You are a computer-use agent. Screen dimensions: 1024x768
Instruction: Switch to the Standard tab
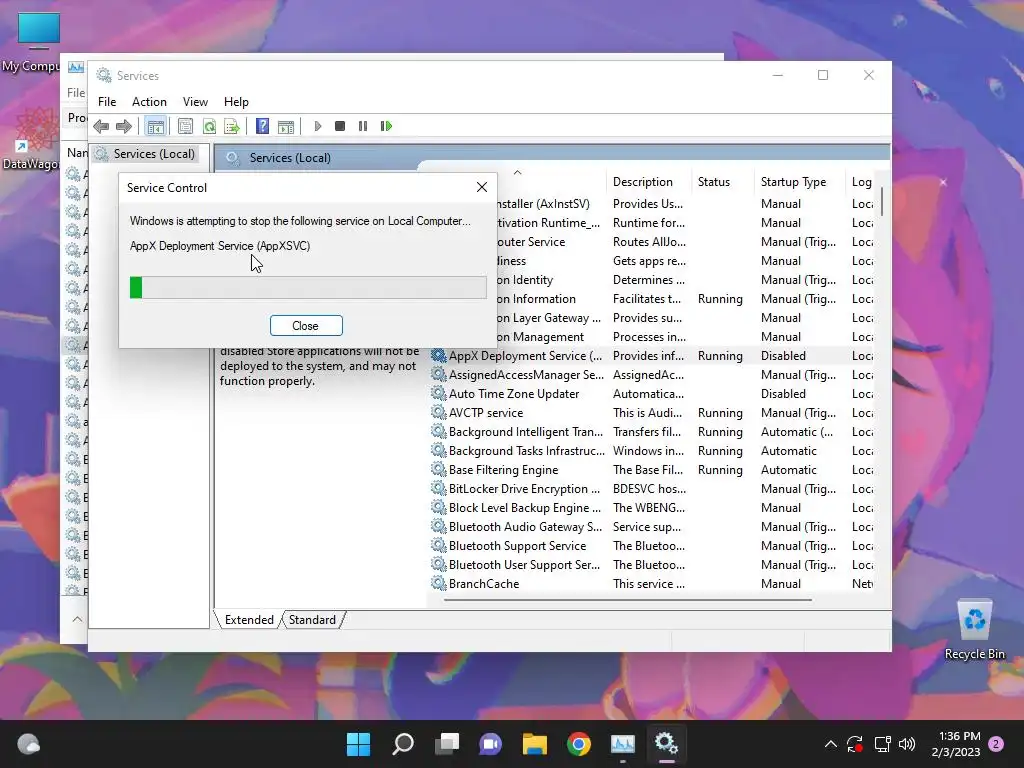[312, 620]
